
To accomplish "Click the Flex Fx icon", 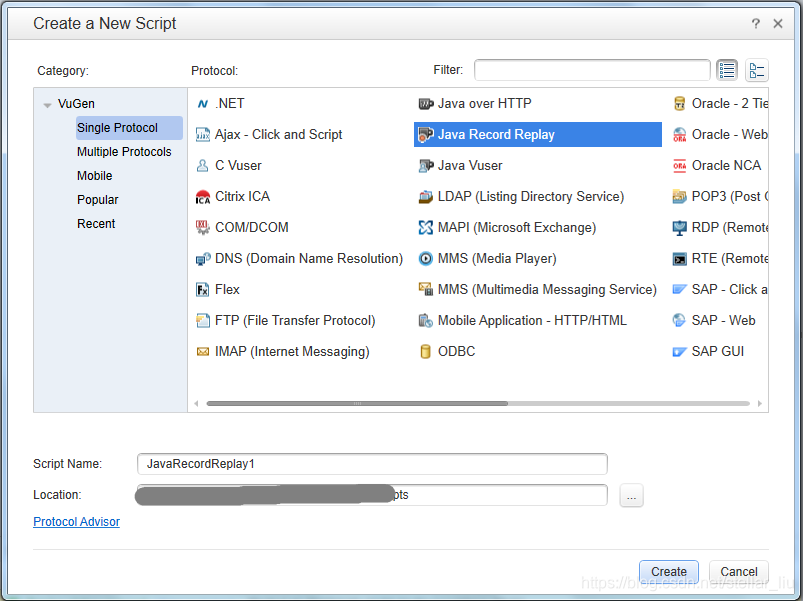I will point(203,290).
